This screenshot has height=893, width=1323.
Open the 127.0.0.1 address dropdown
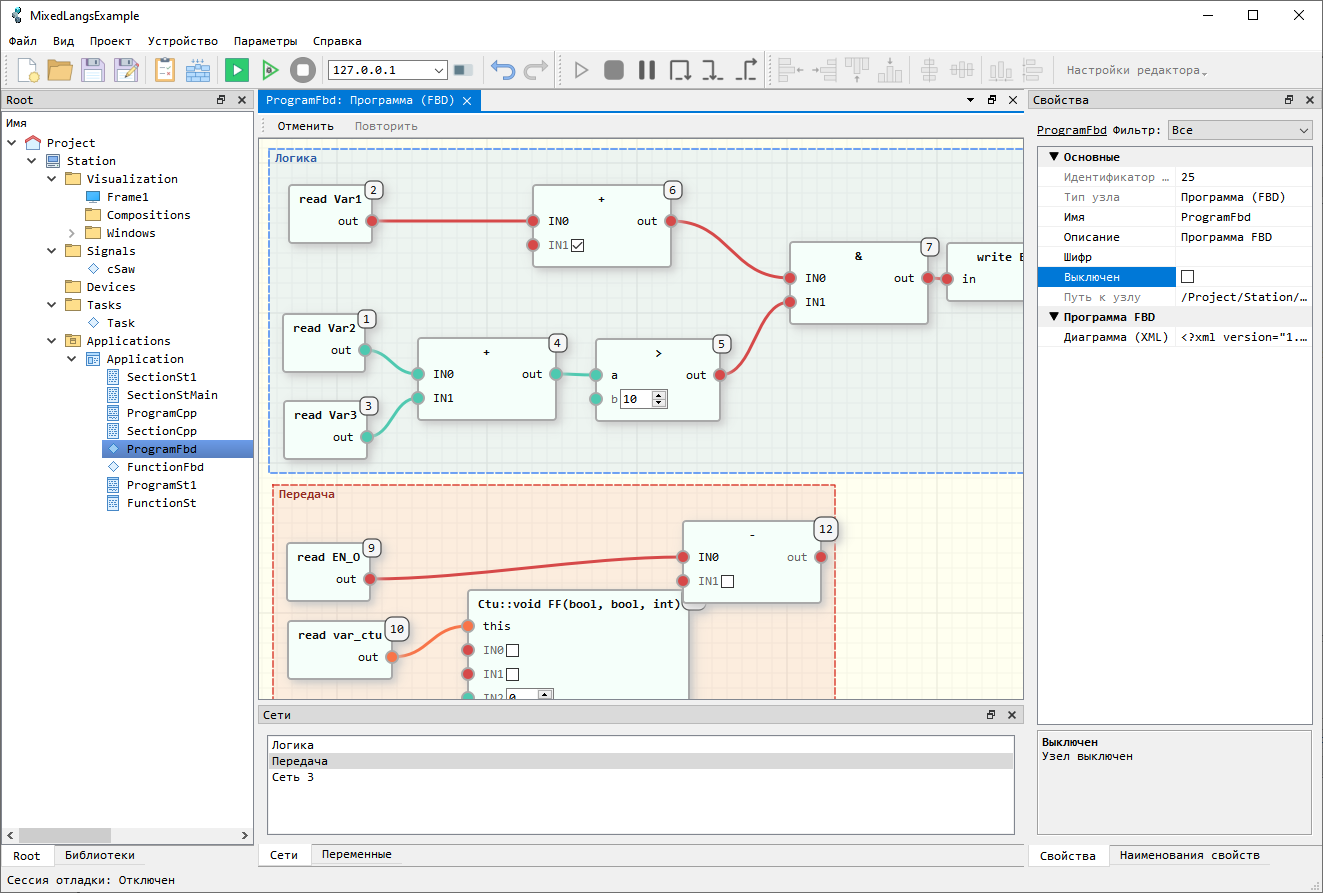(x=438, y=70)
